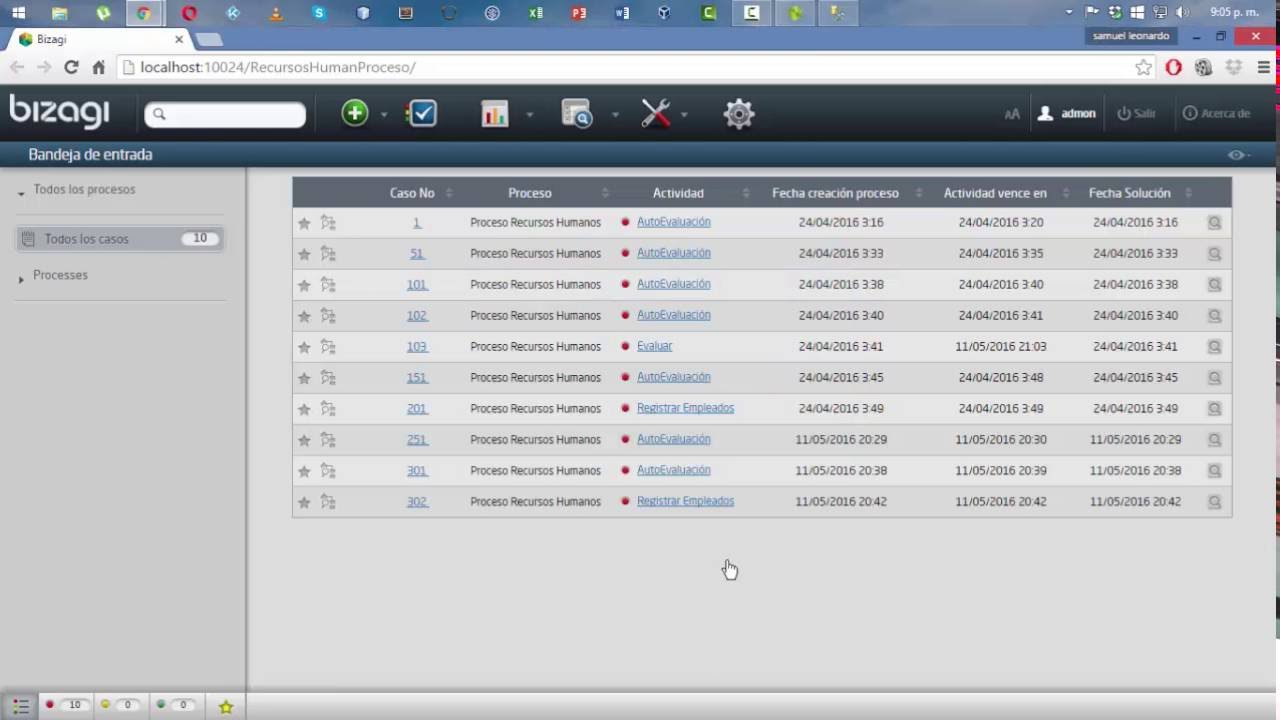
Task: Toggle the eye view icon in header
Action: click(1237, 155)
